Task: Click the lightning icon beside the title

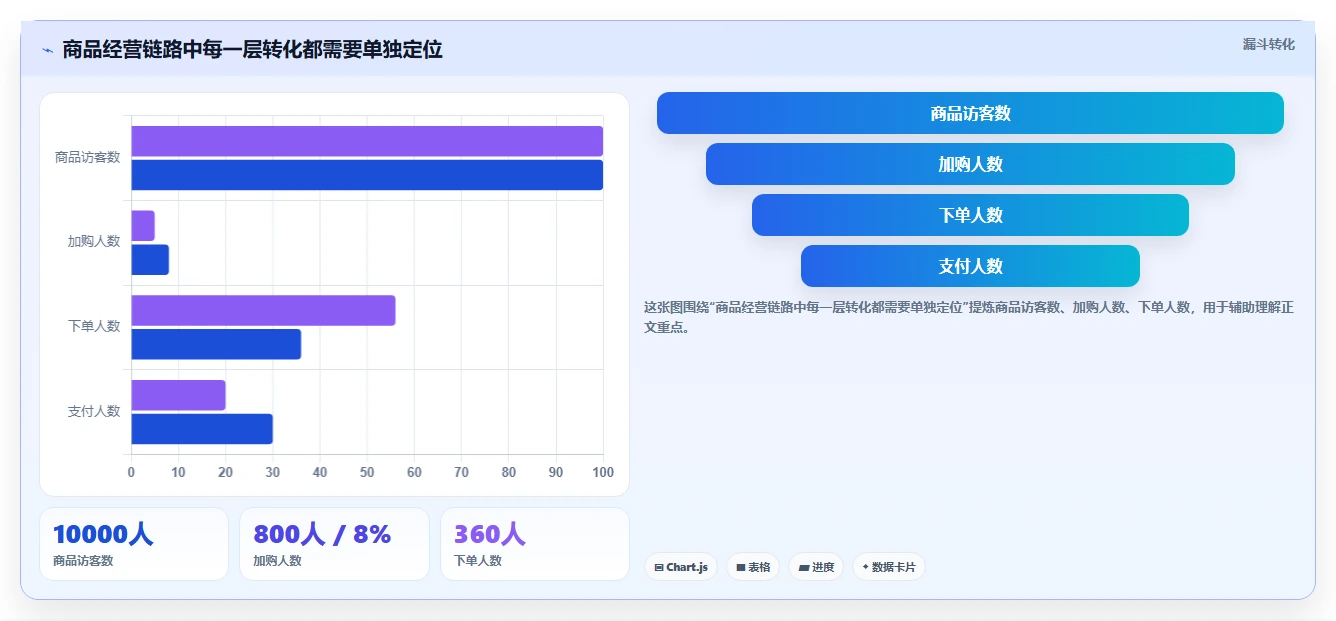Action: (47, 50)
